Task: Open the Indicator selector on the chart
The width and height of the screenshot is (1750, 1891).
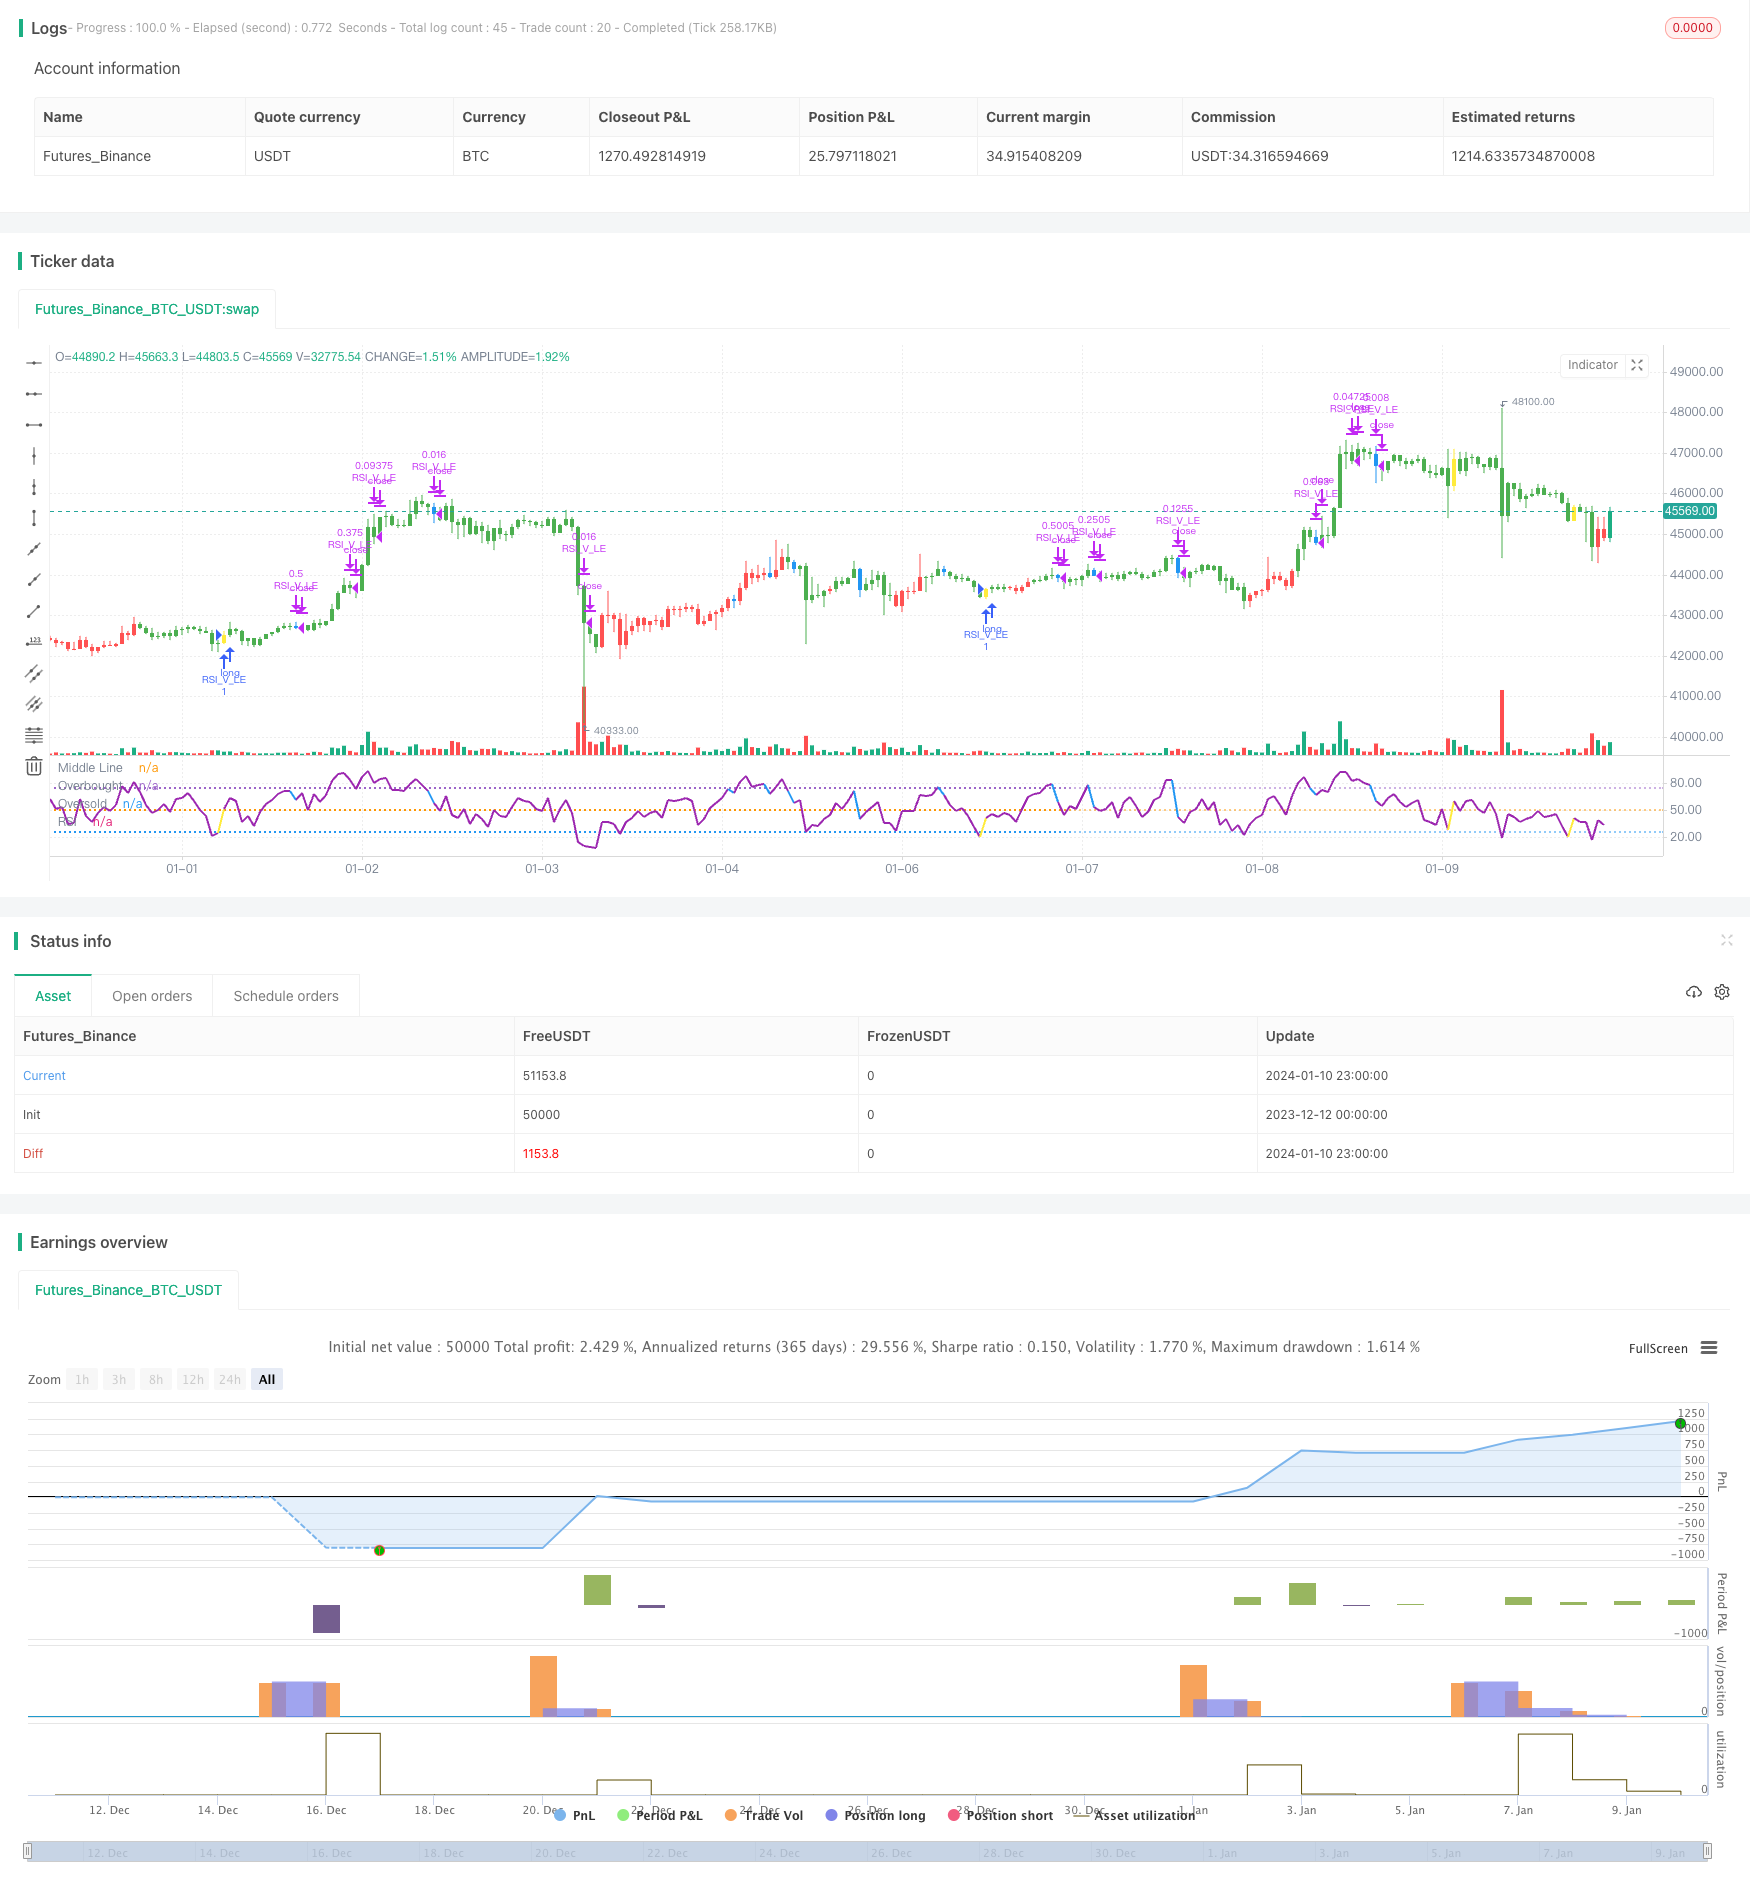Action: tap(1592, 366)
